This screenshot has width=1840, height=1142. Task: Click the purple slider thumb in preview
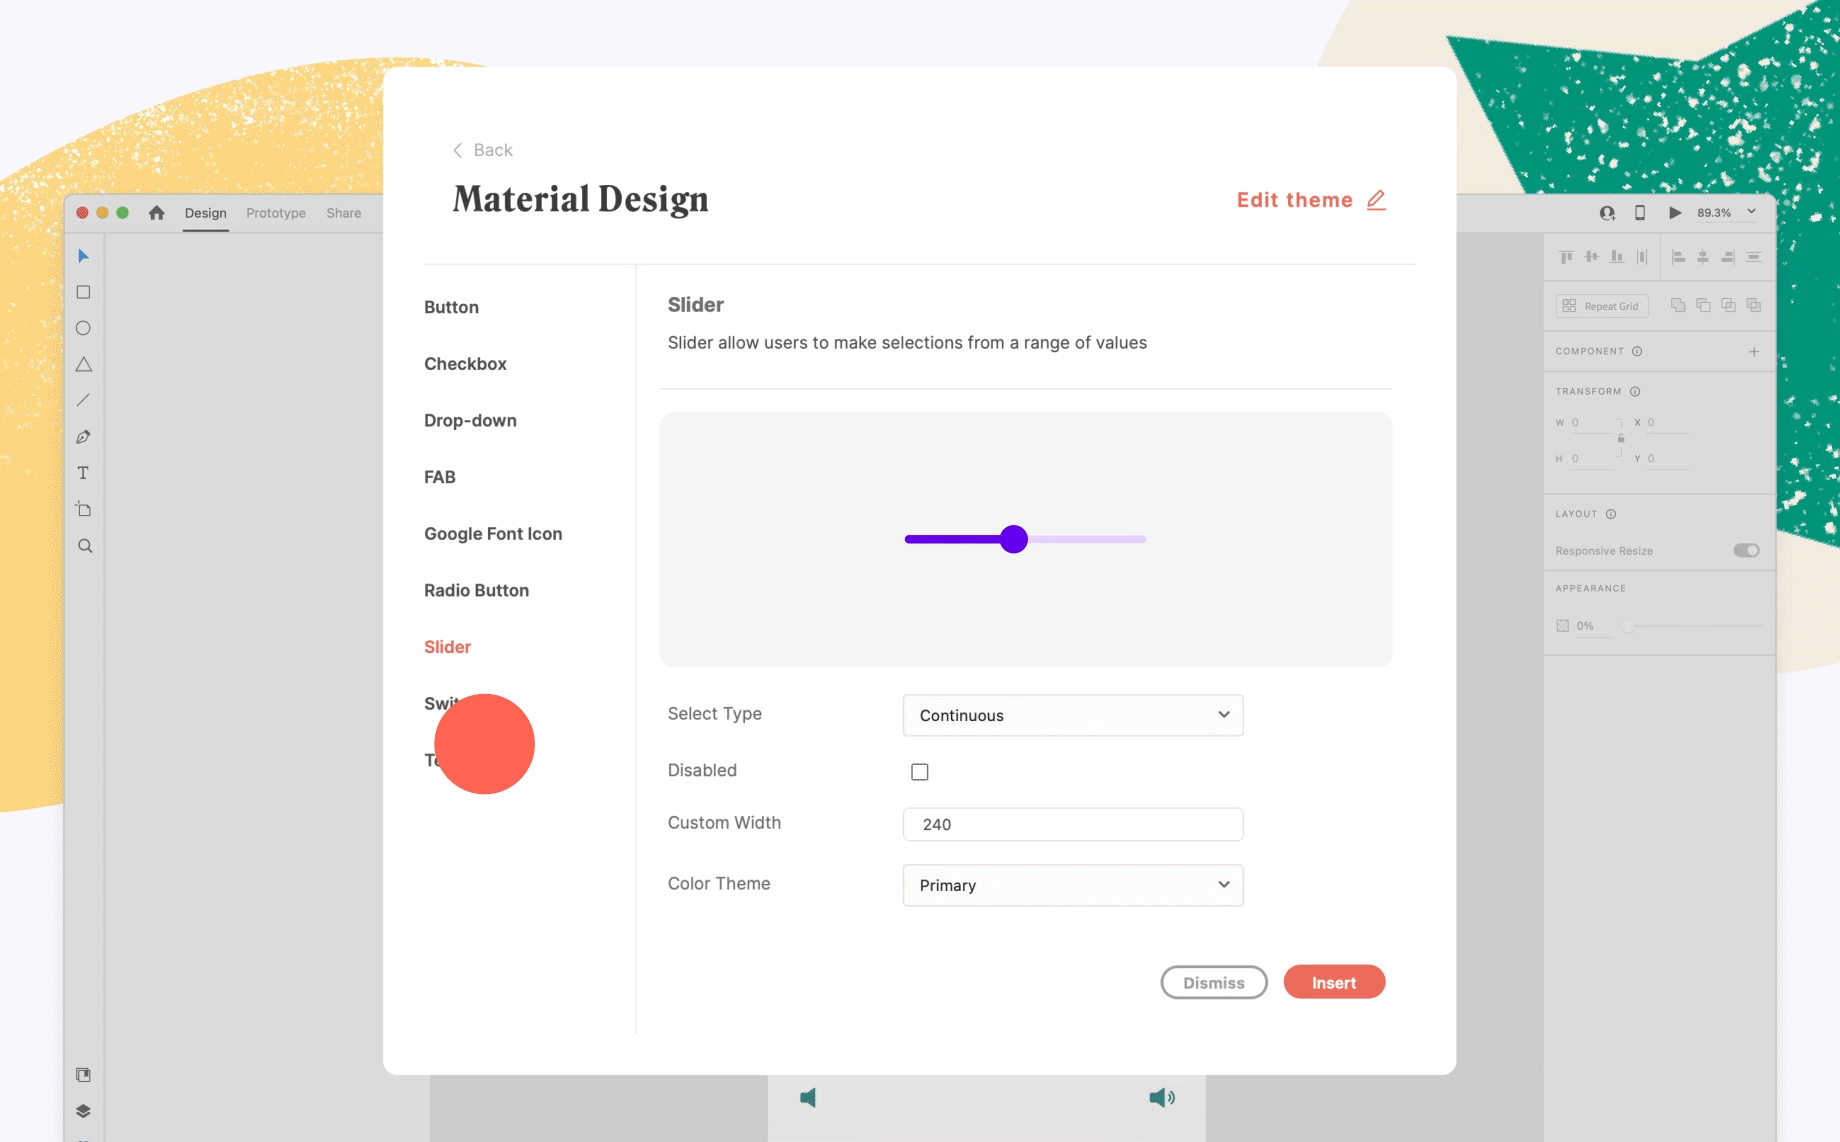pyautogui.click(x=1014, y=539)
